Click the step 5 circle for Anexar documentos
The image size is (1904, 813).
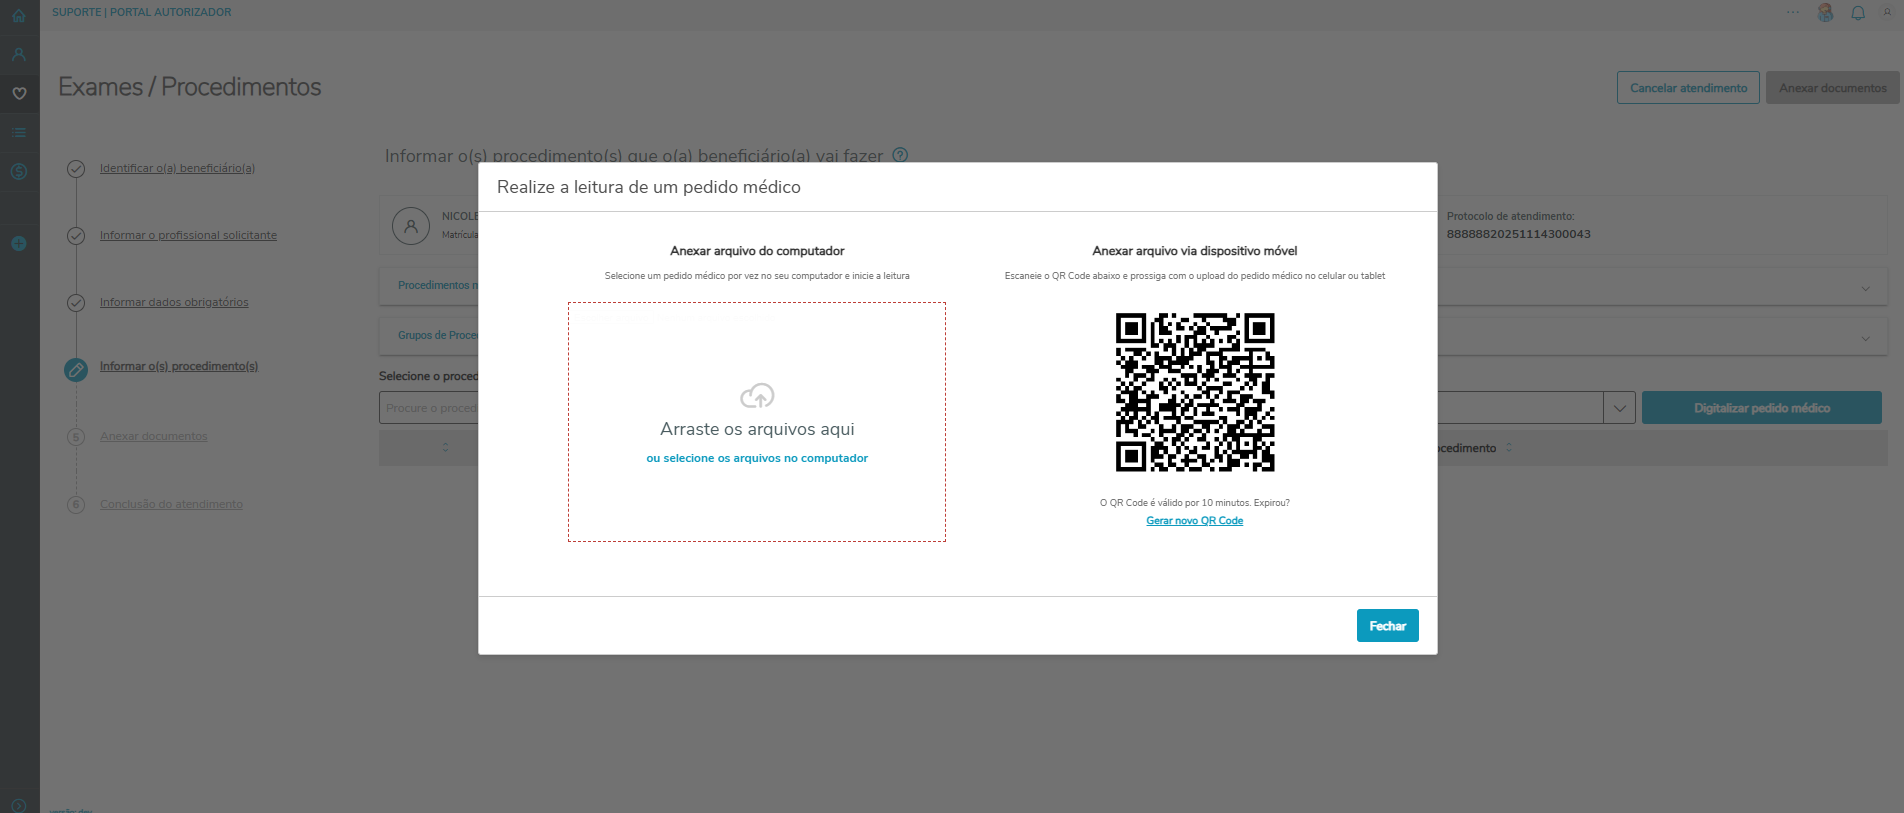click(x=76, y=436)
